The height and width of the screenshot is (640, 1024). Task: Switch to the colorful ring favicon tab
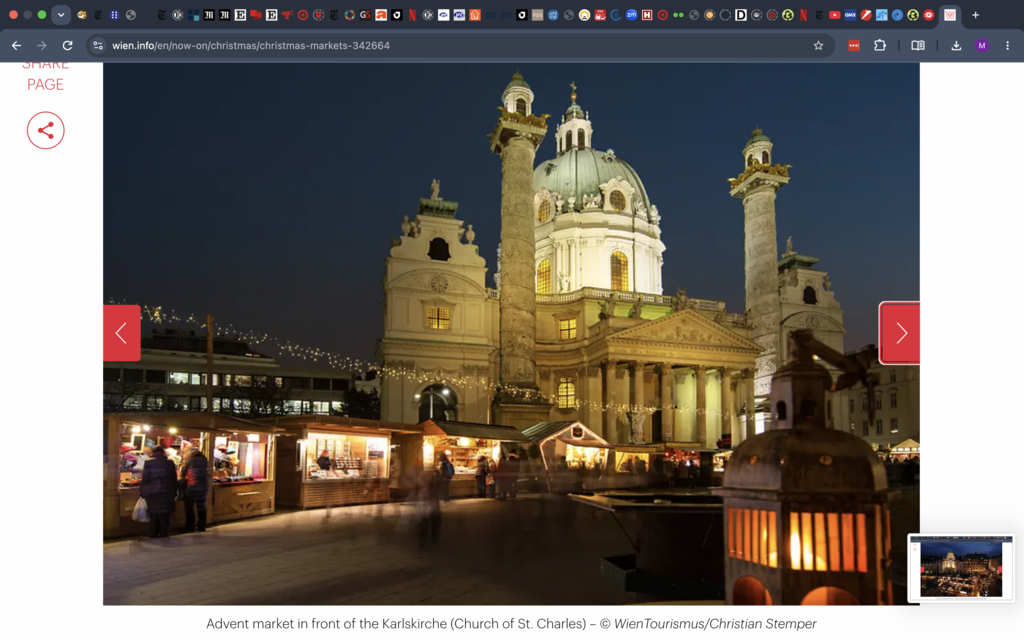click(349, 15)
